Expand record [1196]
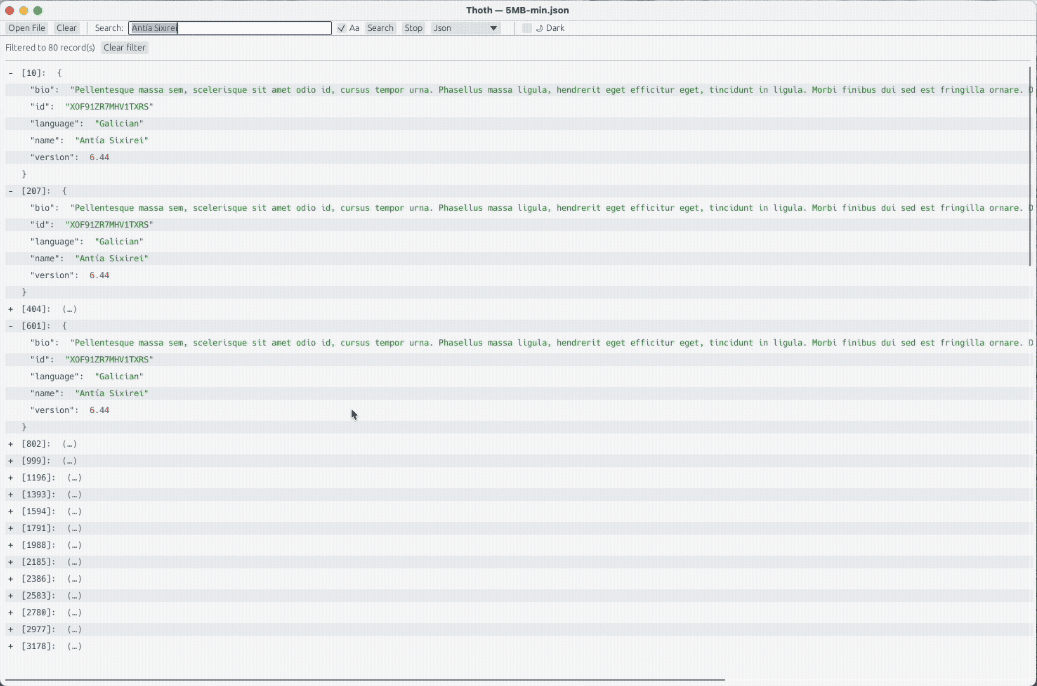 pyautogui.click(x=11, y=478)
